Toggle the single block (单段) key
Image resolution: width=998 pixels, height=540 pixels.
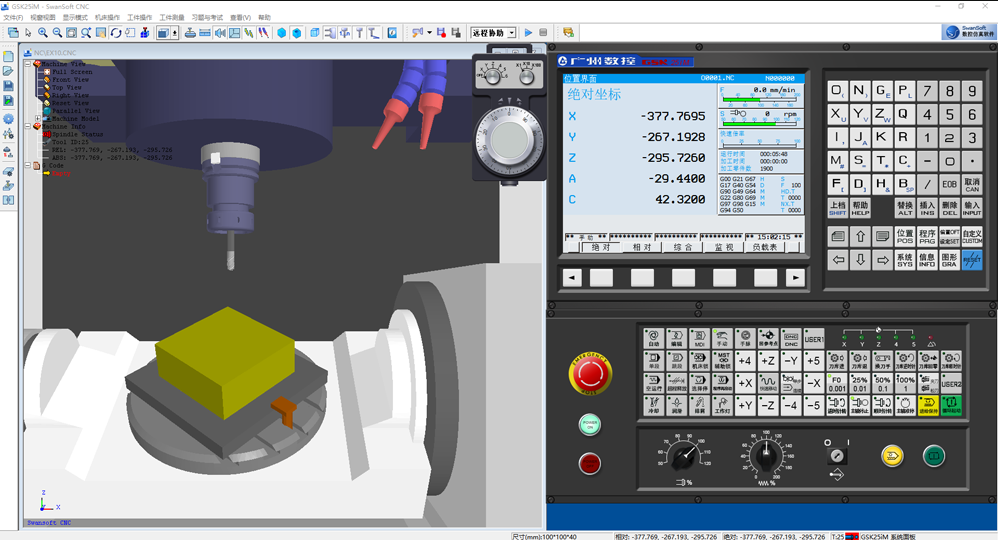[653, 360]
